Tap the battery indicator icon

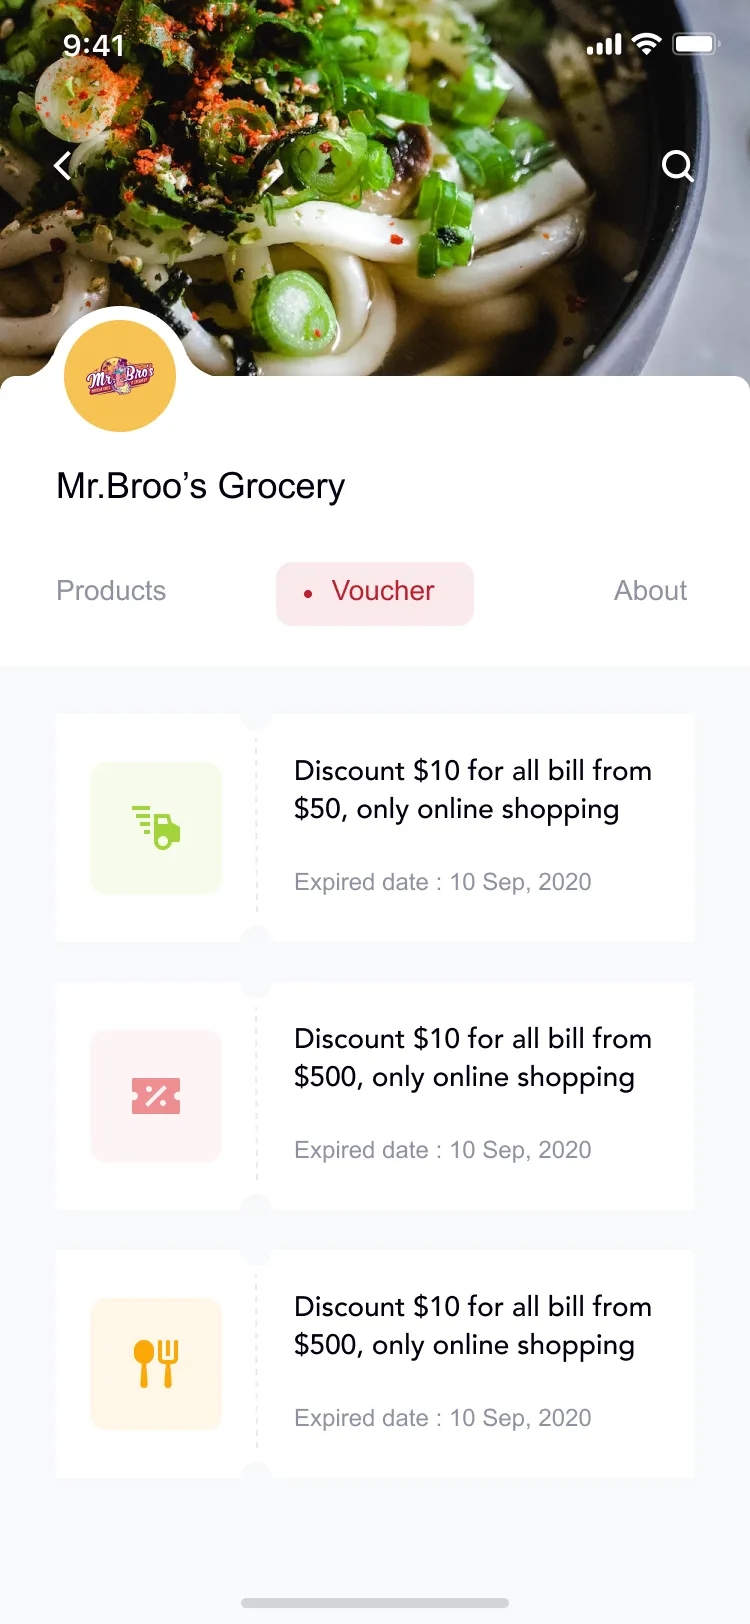pyautogui.click(x=696, y=44)
